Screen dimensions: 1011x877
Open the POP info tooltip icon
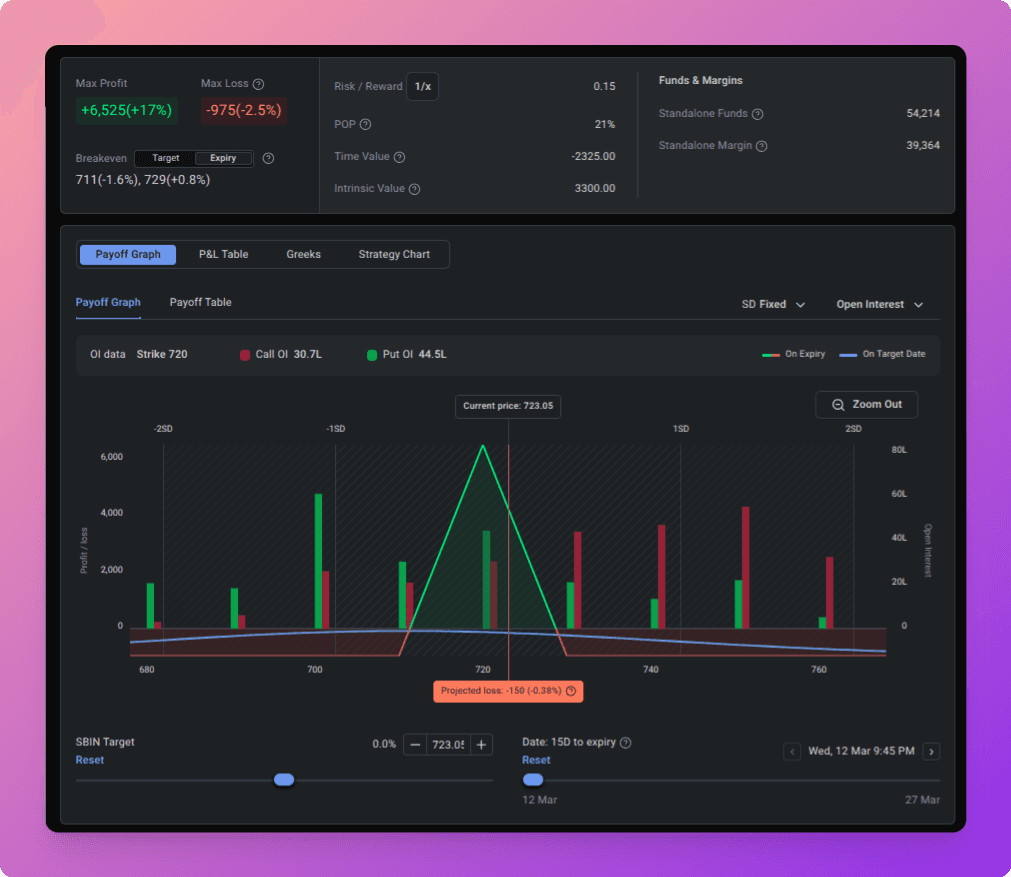click(366, 124)
